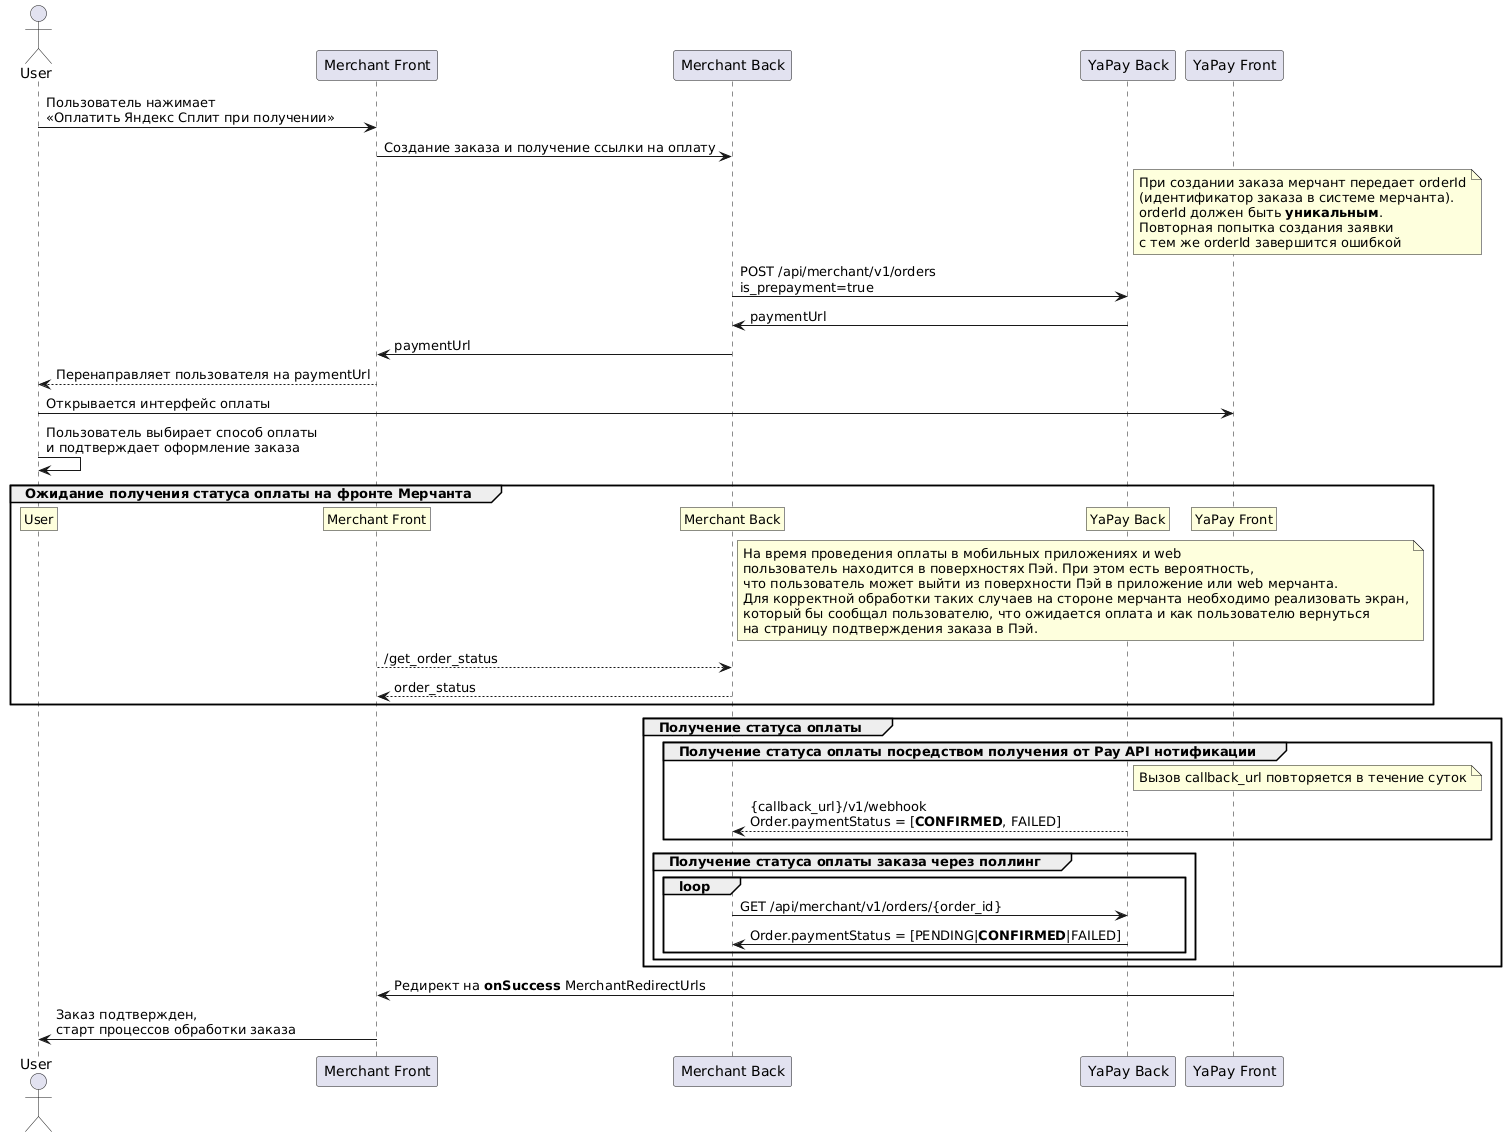Select the bottom Merchant Back participant box
The width and height of the screenshot is (1506, 1137).
tap(732, 1071)
